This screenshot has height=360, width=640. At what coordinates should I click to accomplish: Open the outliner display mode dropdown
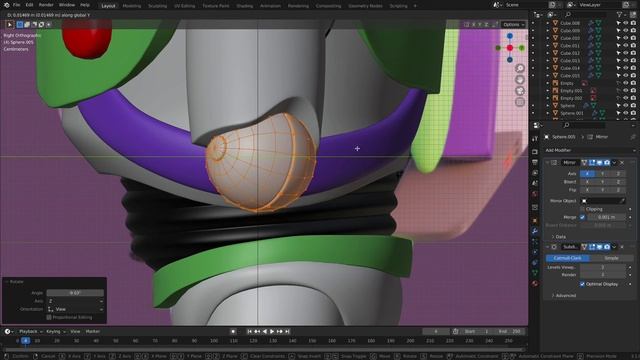point(539,15)
